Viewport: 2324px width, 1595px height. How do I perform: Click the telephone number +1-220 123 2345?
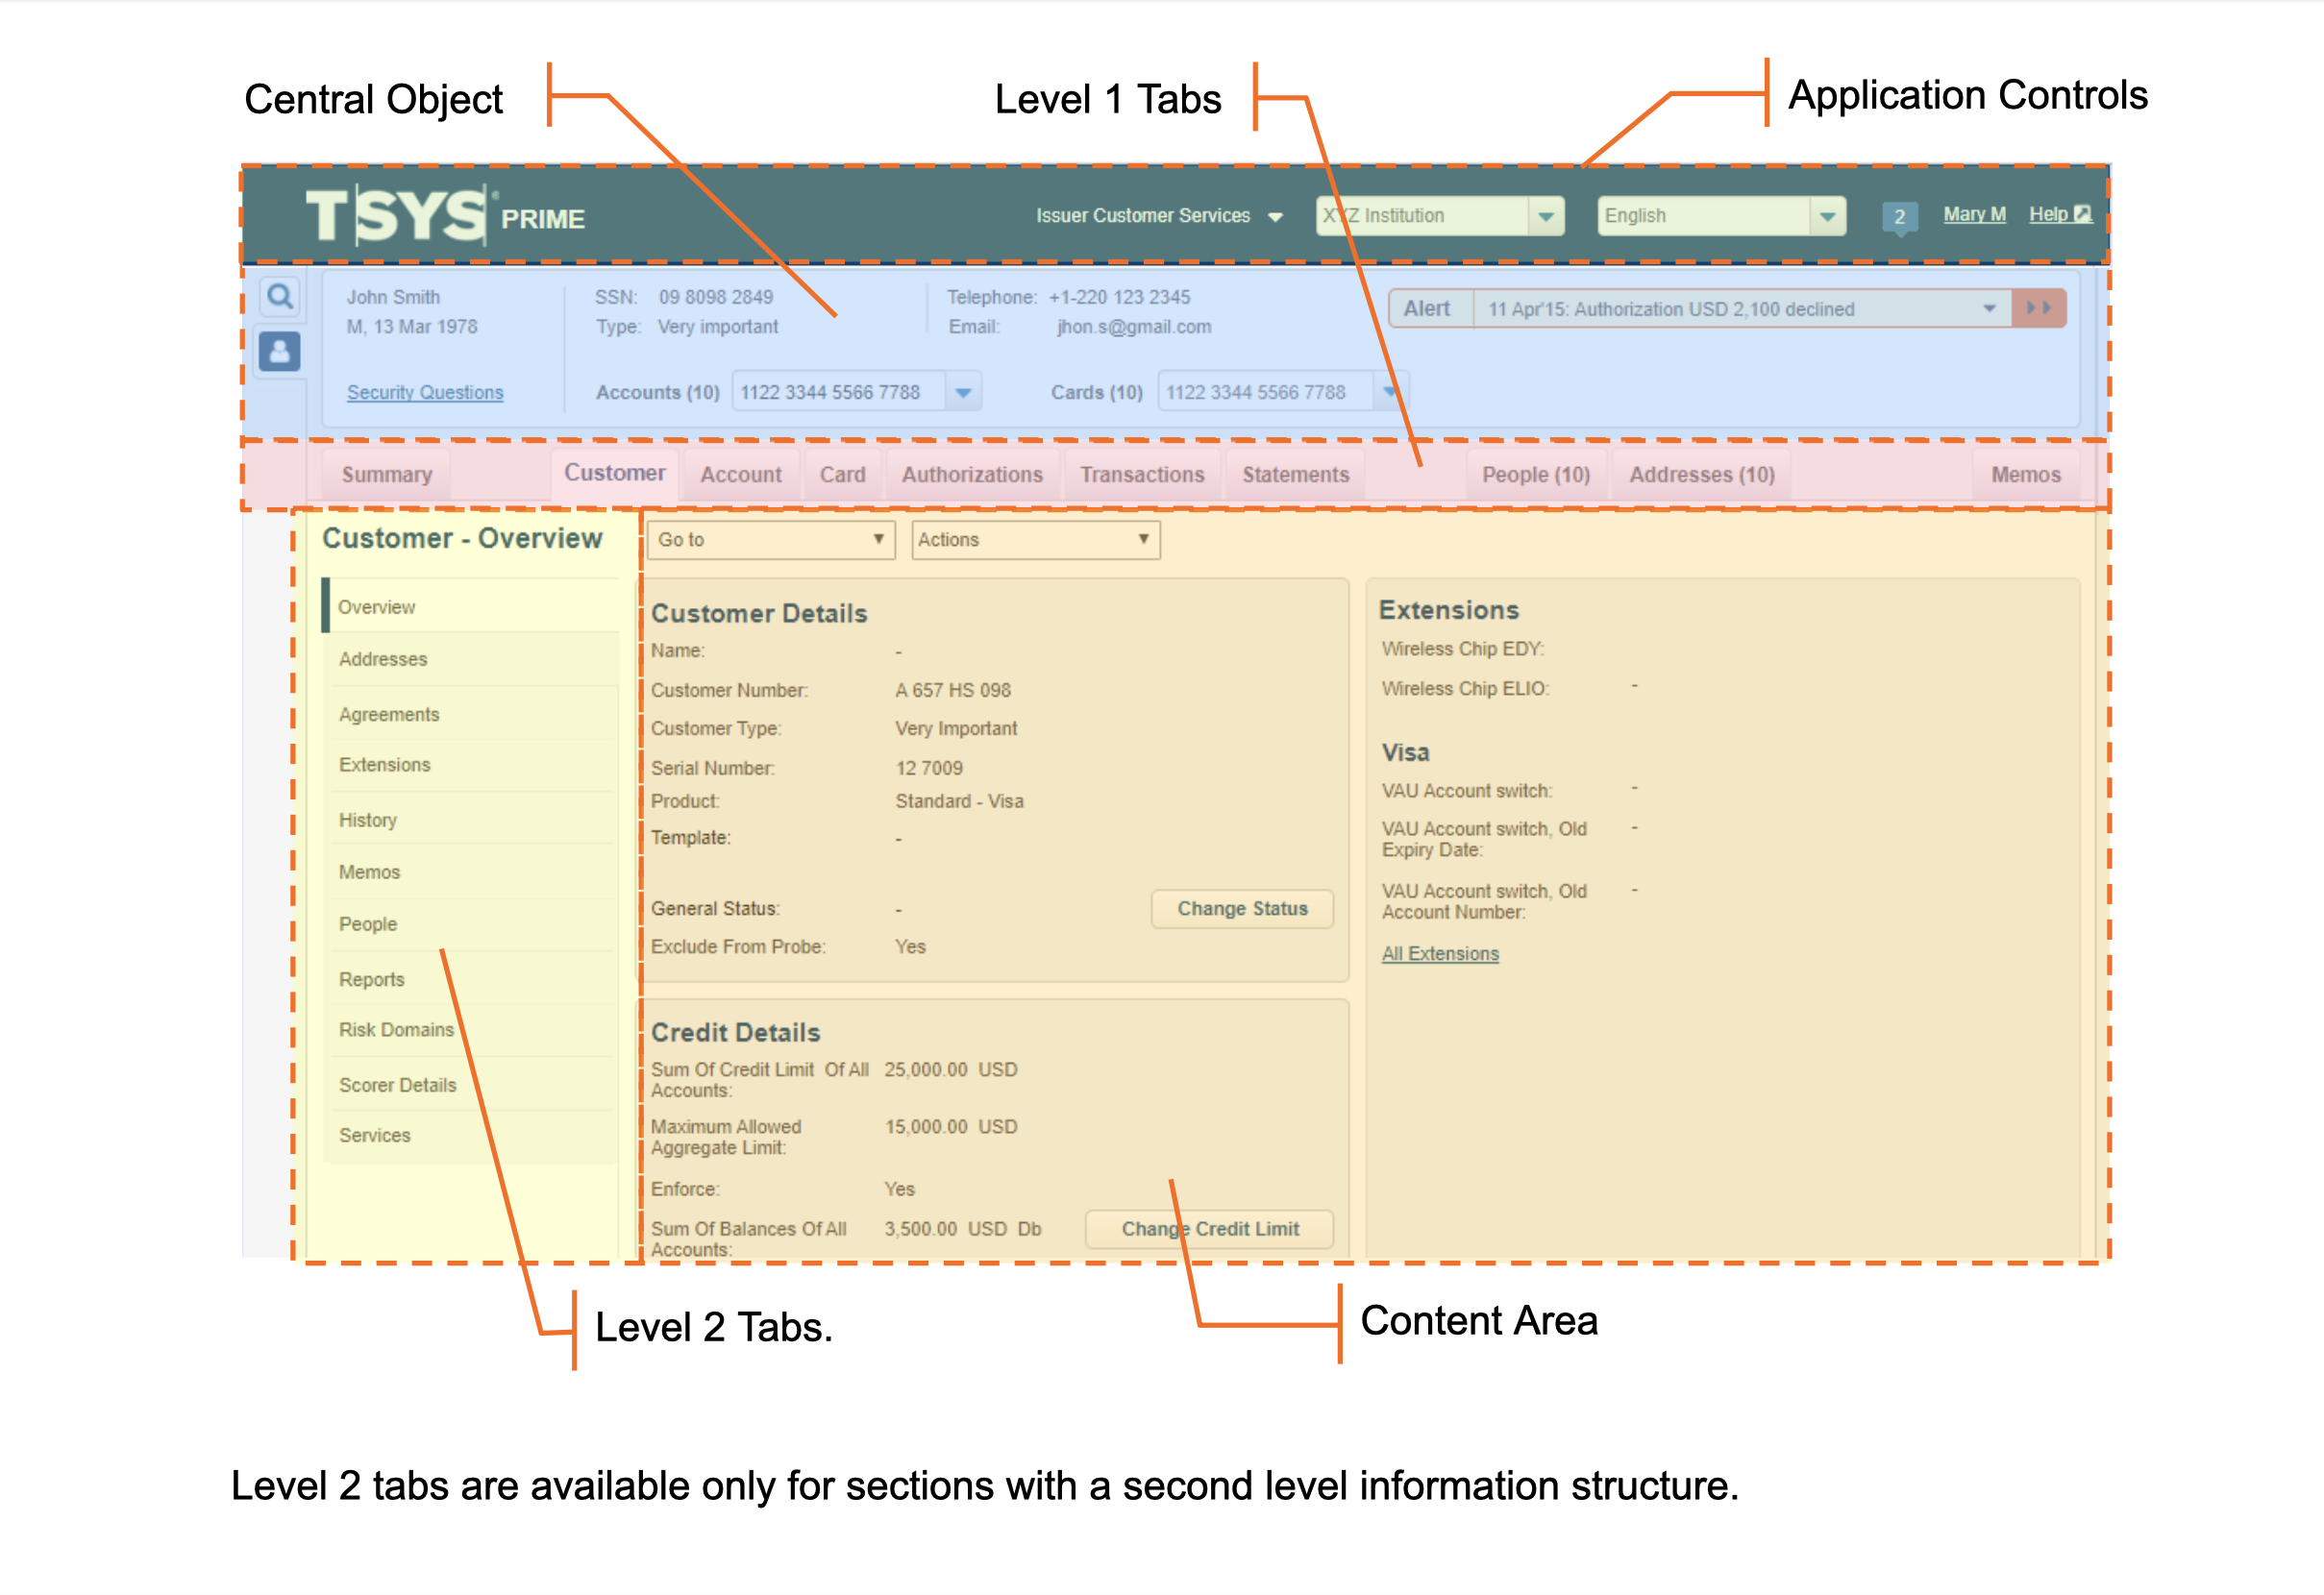coord(1119,297)
